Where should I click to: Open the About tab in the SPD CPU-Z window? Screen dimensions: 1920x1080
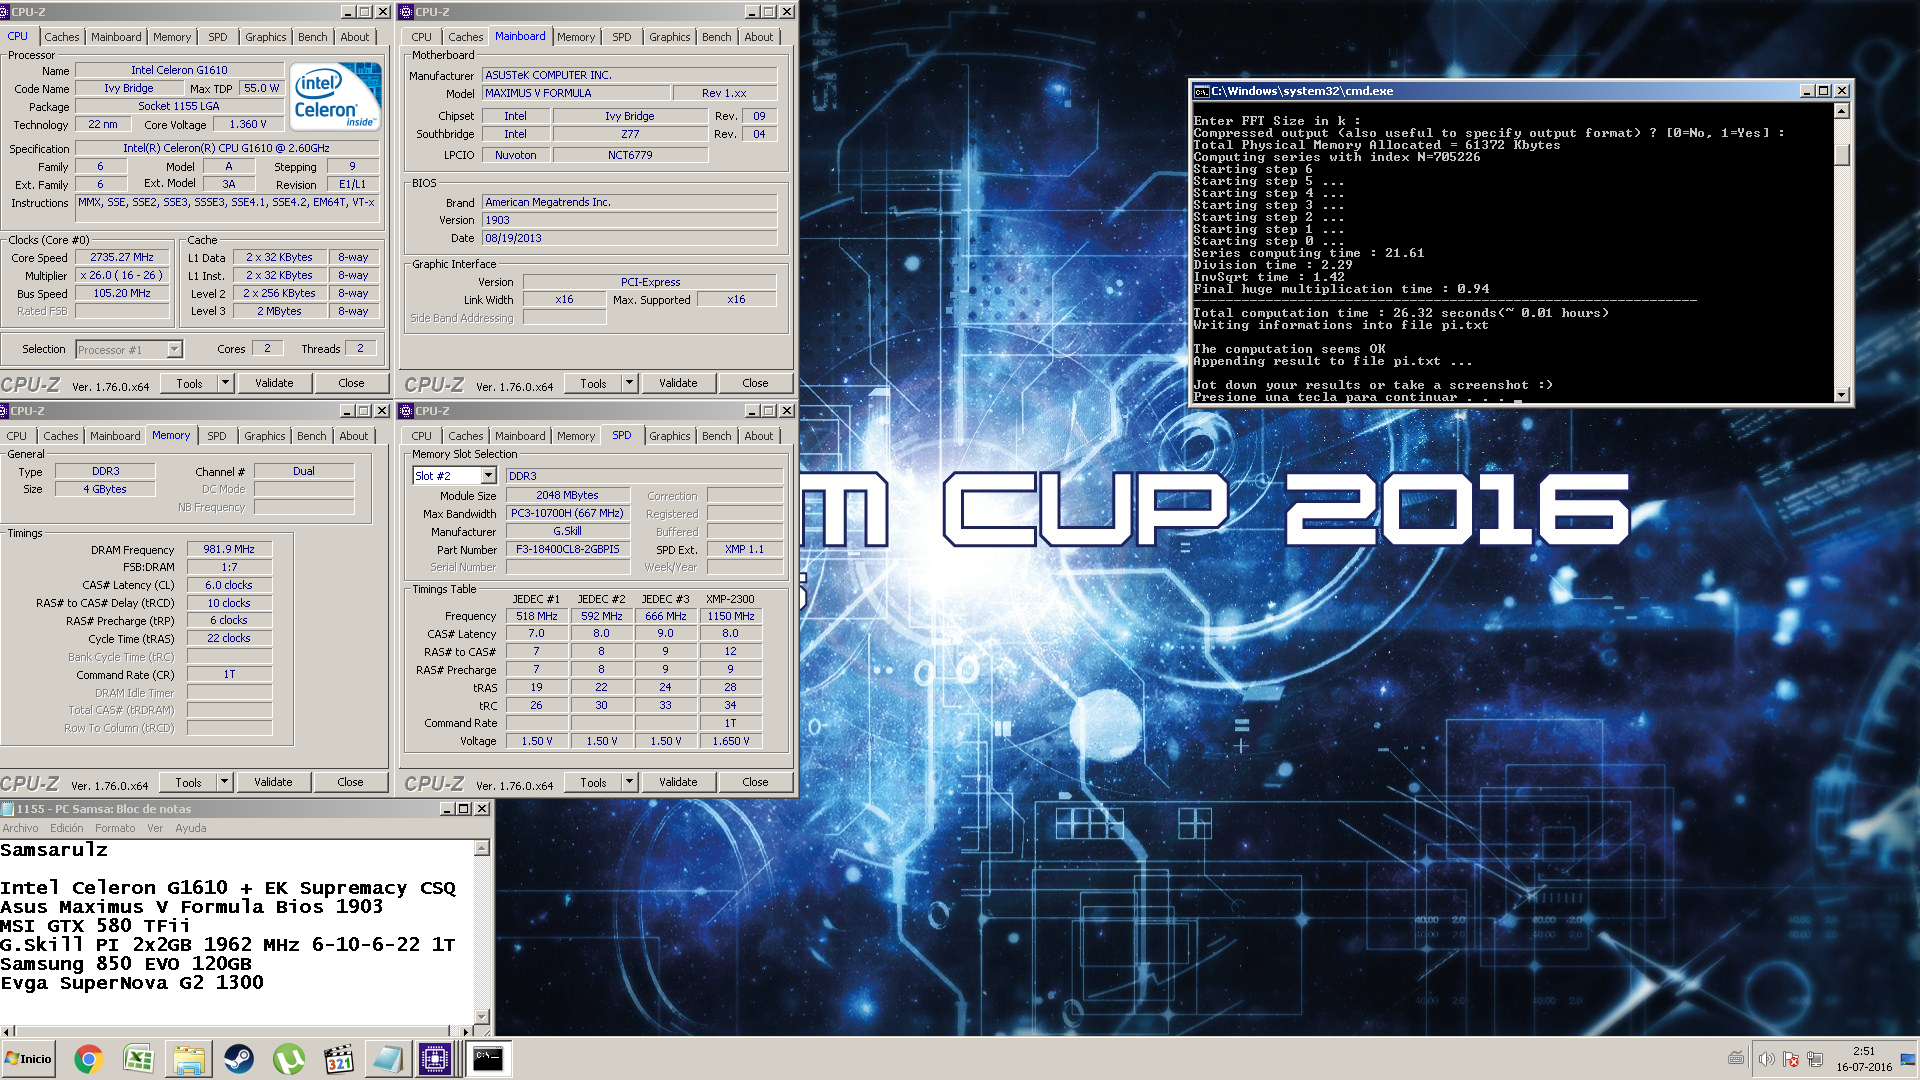click(x=758, y=436)
